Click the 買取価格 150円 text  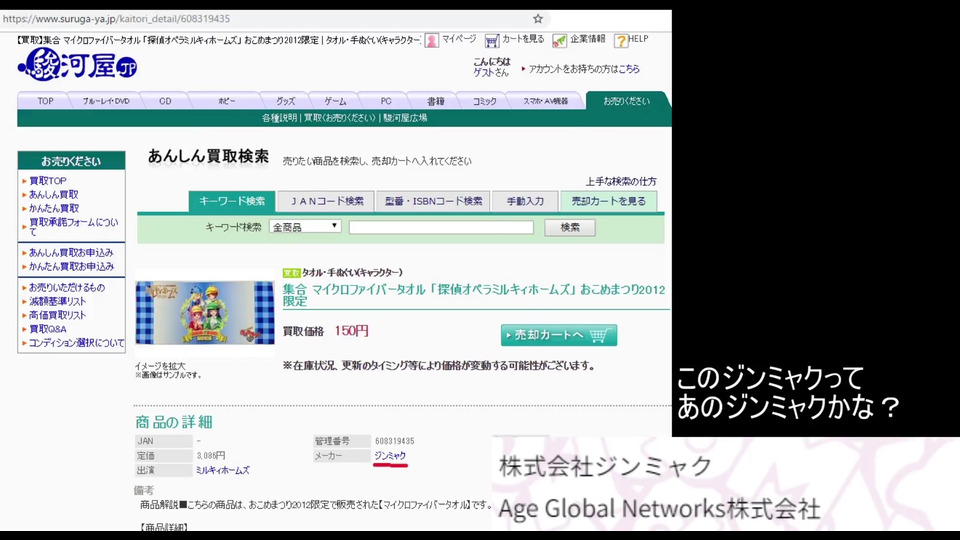pyautogui.click(x=325, y=331)
